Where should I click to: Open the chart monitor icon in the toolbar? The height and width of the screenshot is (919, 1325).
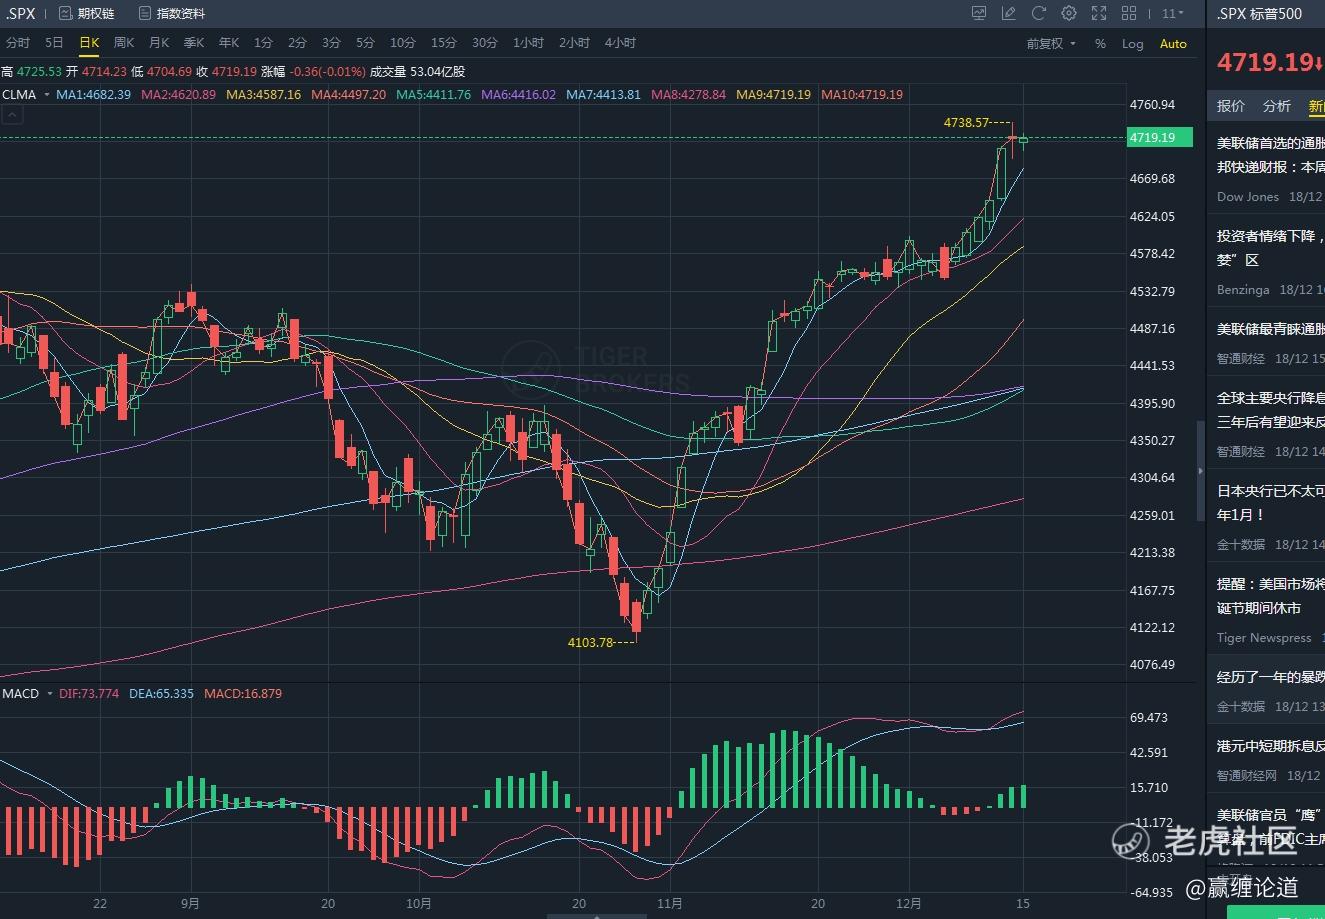(x=979, y=14)
